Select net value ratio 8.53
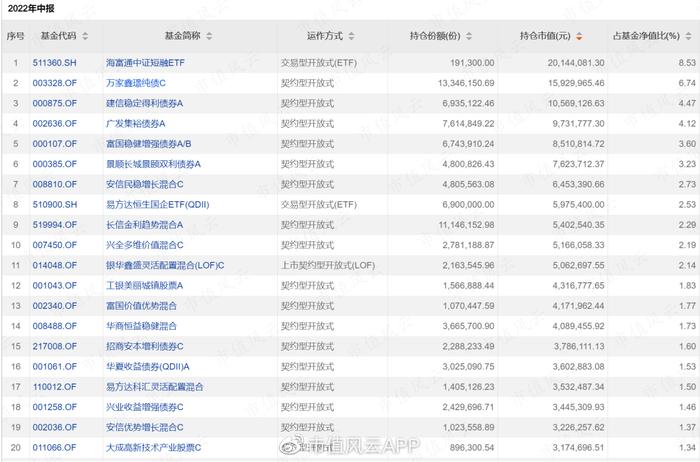 coord(687,63)
